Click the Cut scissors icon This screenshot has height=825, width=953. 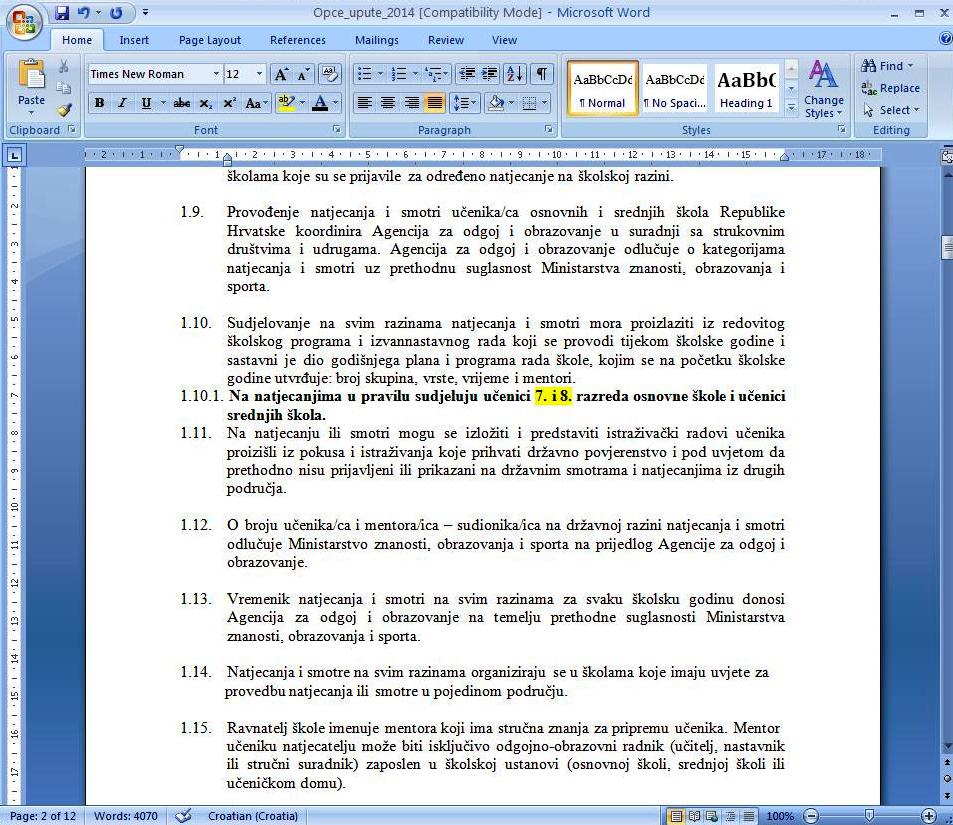point(65,67)
